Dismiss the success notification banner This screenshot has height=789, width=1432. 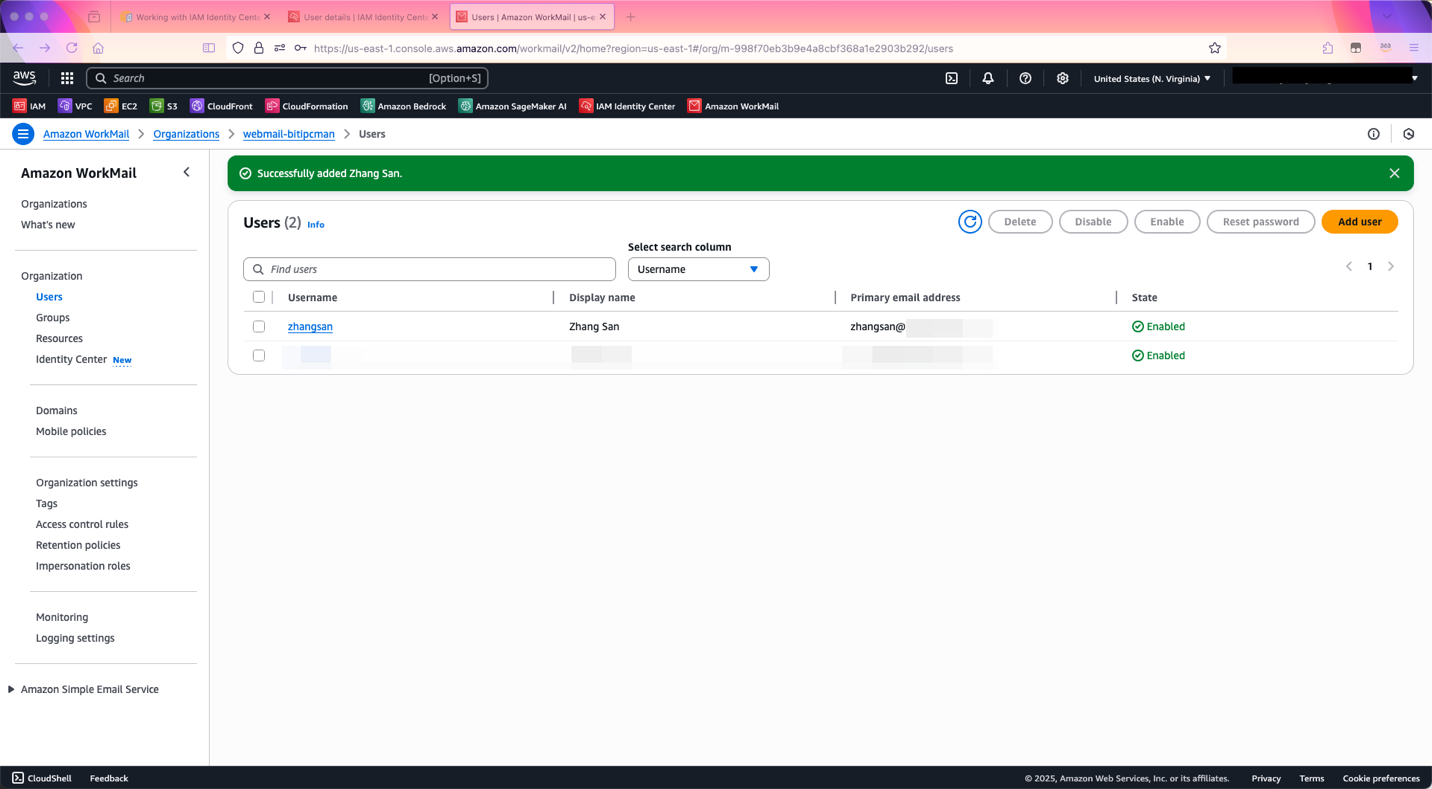pos(1394,173)
